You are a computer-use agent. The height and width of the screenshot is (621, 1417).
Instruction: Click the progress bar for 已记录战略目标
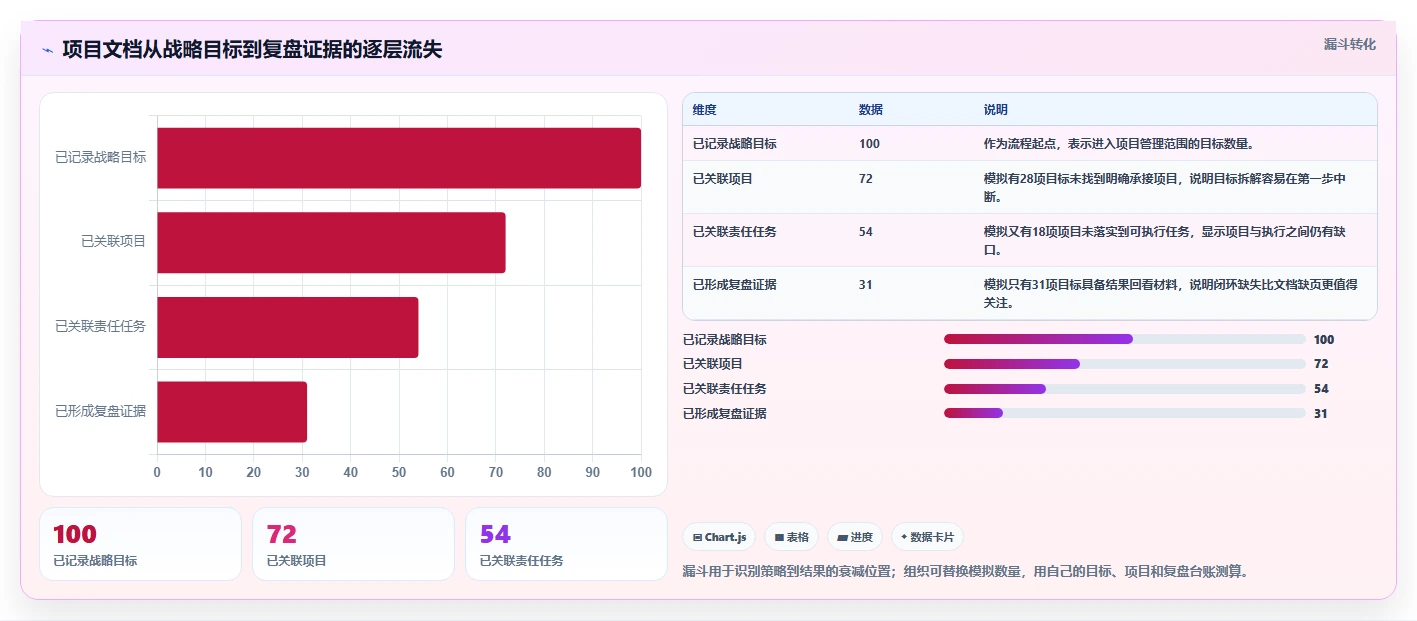click(1125, 339)
